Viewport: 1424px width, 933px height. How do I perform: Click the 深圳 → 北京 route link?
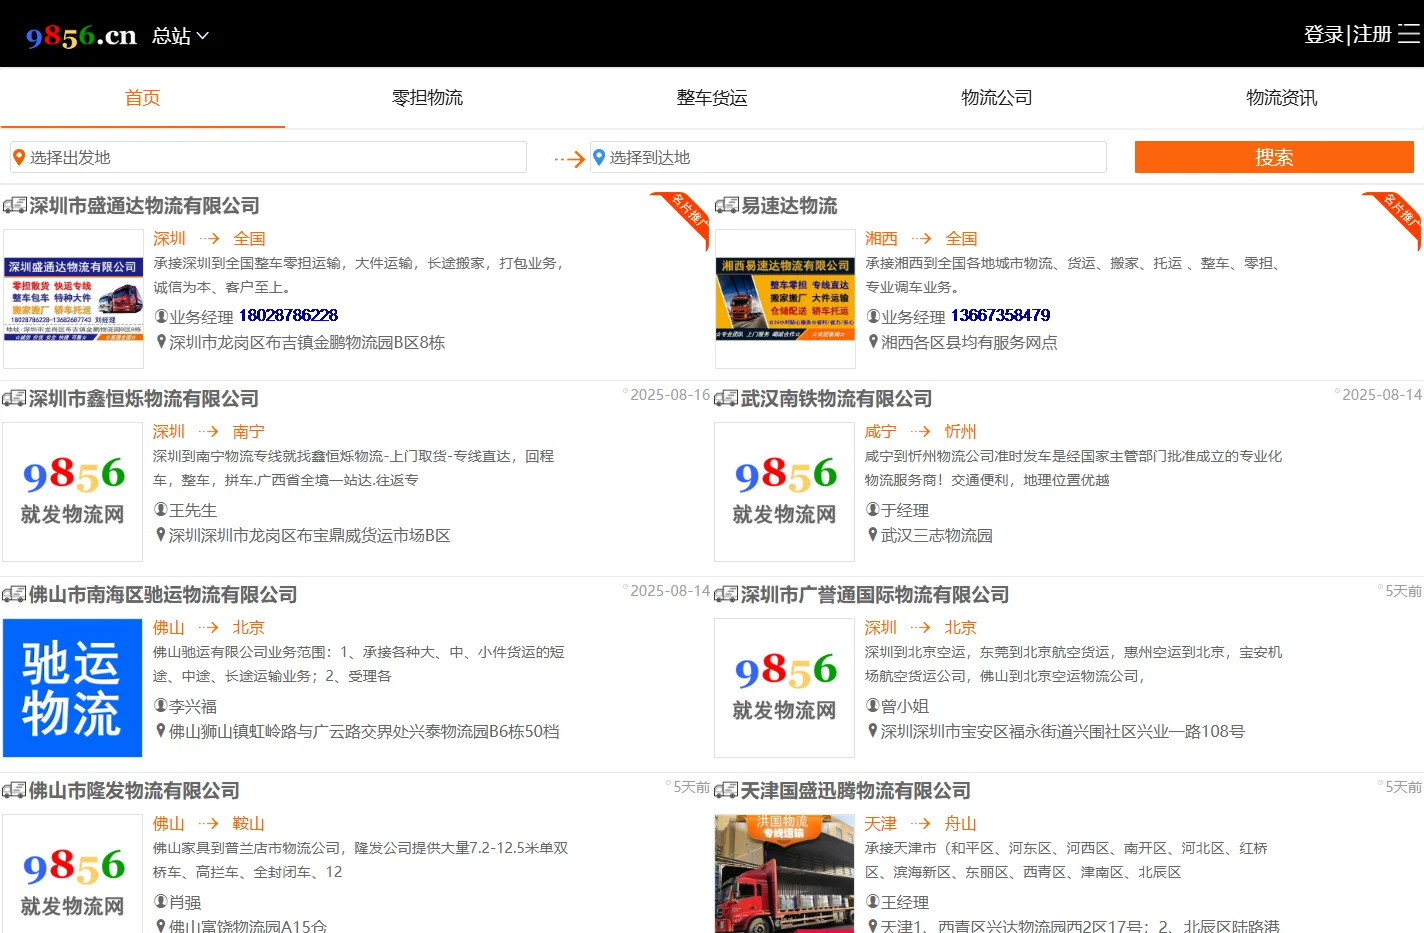(921, 628)
